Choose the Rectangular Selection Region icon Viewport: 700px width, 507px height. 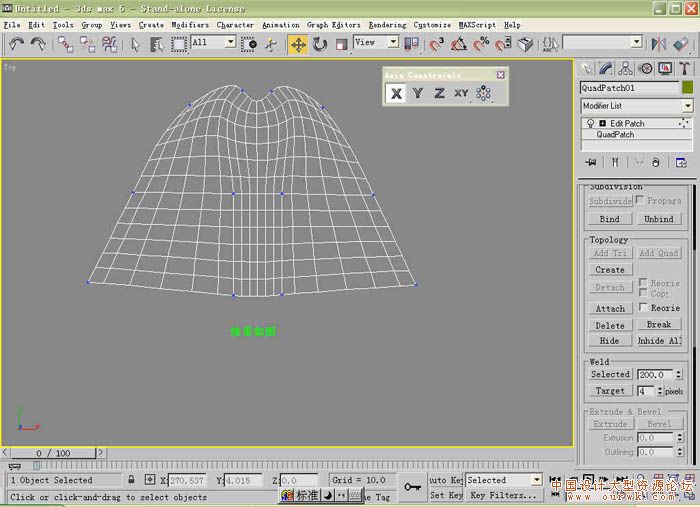(179, 44)
